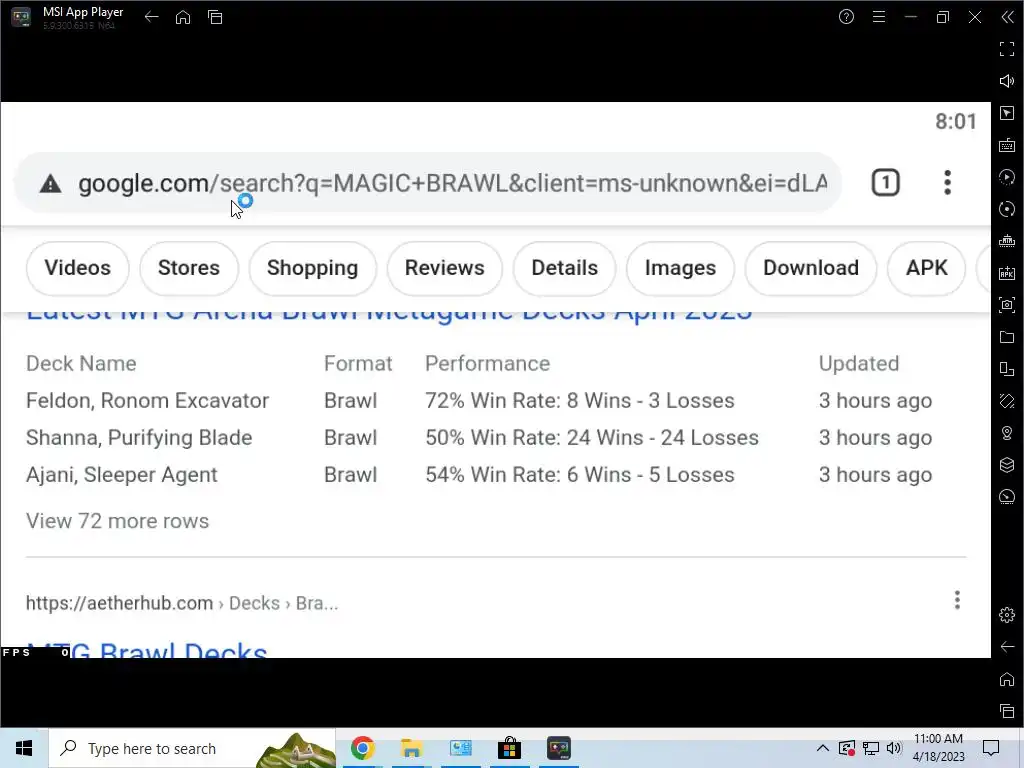Show hidden system tray icons chevron
Image resolution: width=1024 pixels, height=768 pixels.
823,748
